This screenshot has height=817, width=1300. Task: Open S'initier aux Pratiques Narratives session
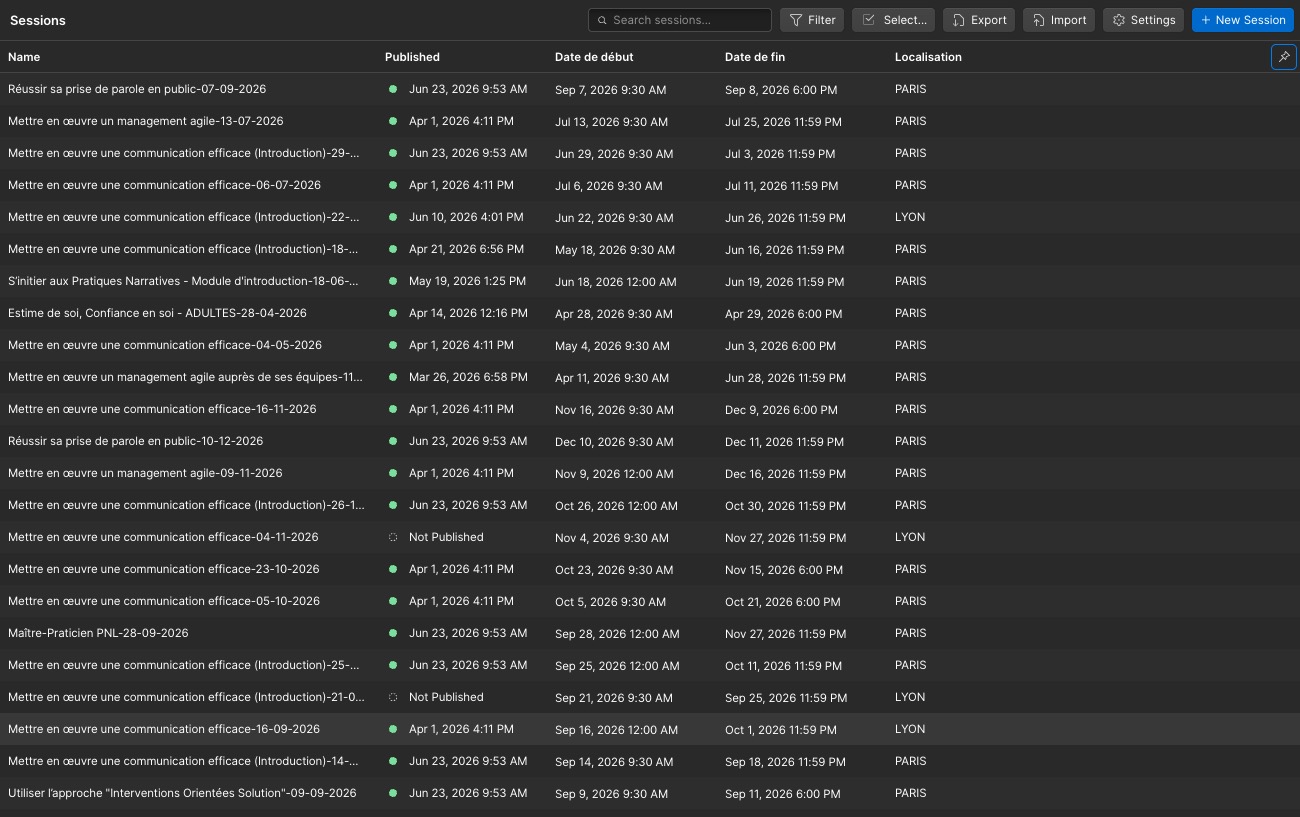[184, 281]
